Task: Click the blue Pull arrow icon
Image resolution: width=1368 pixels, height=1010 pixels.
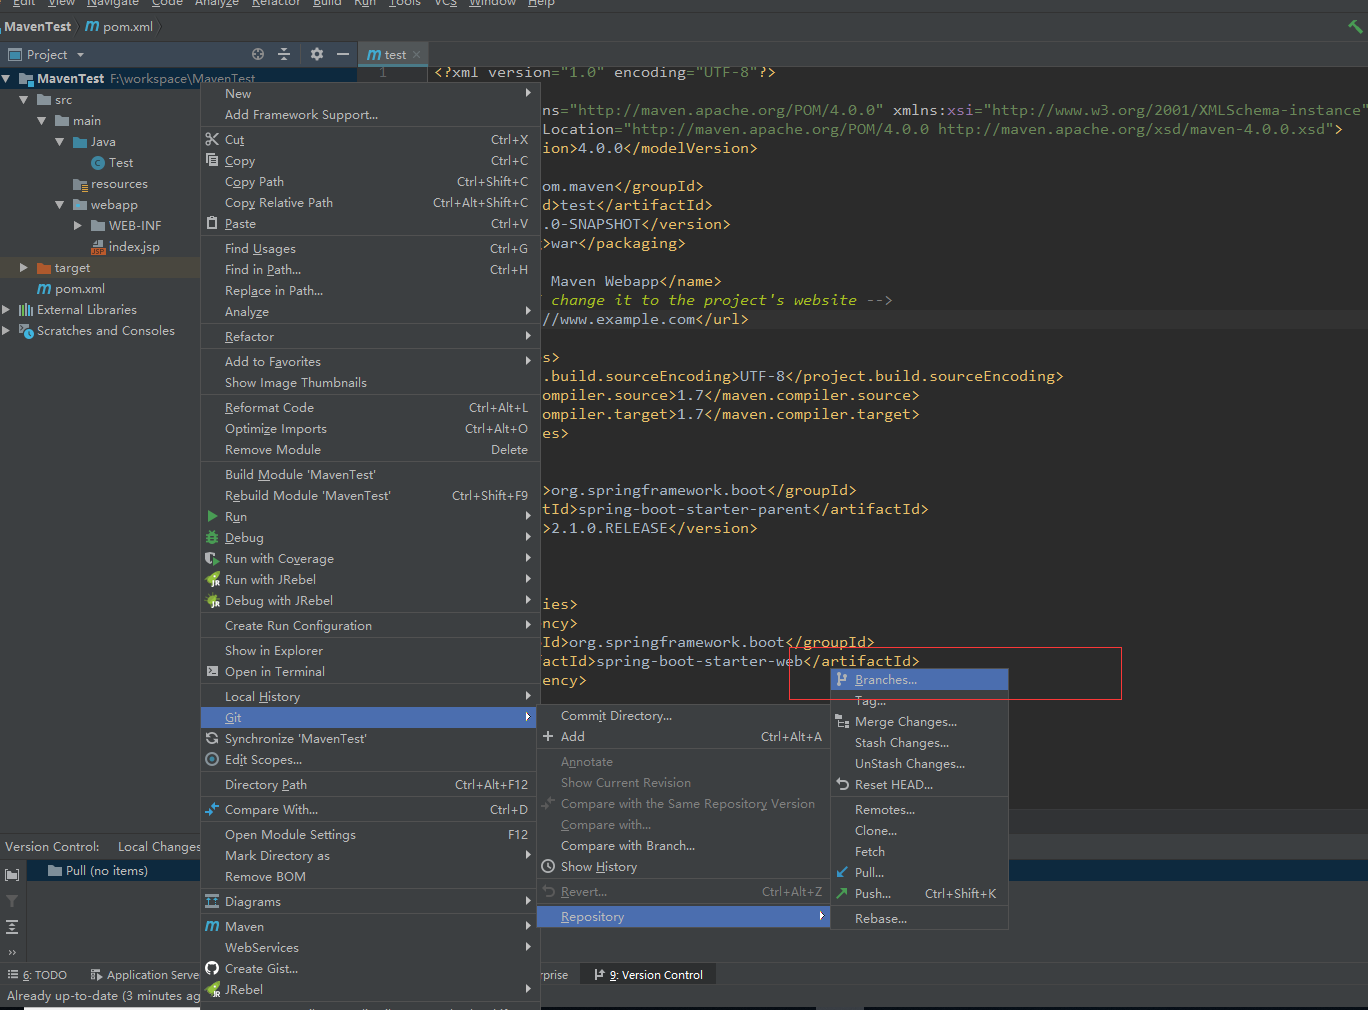Action: pyautogui.click(x=842, y=872)
